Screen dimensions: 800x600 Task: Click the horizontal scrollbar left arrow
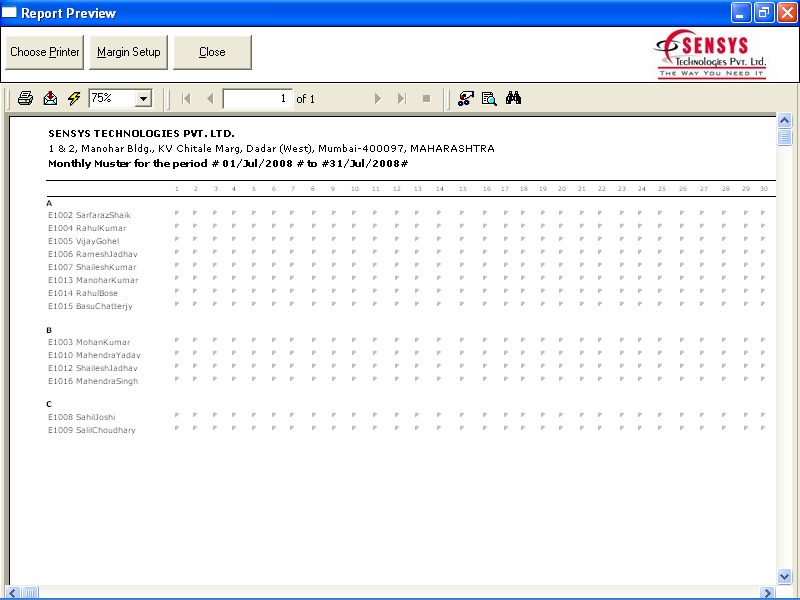point(13,593)
